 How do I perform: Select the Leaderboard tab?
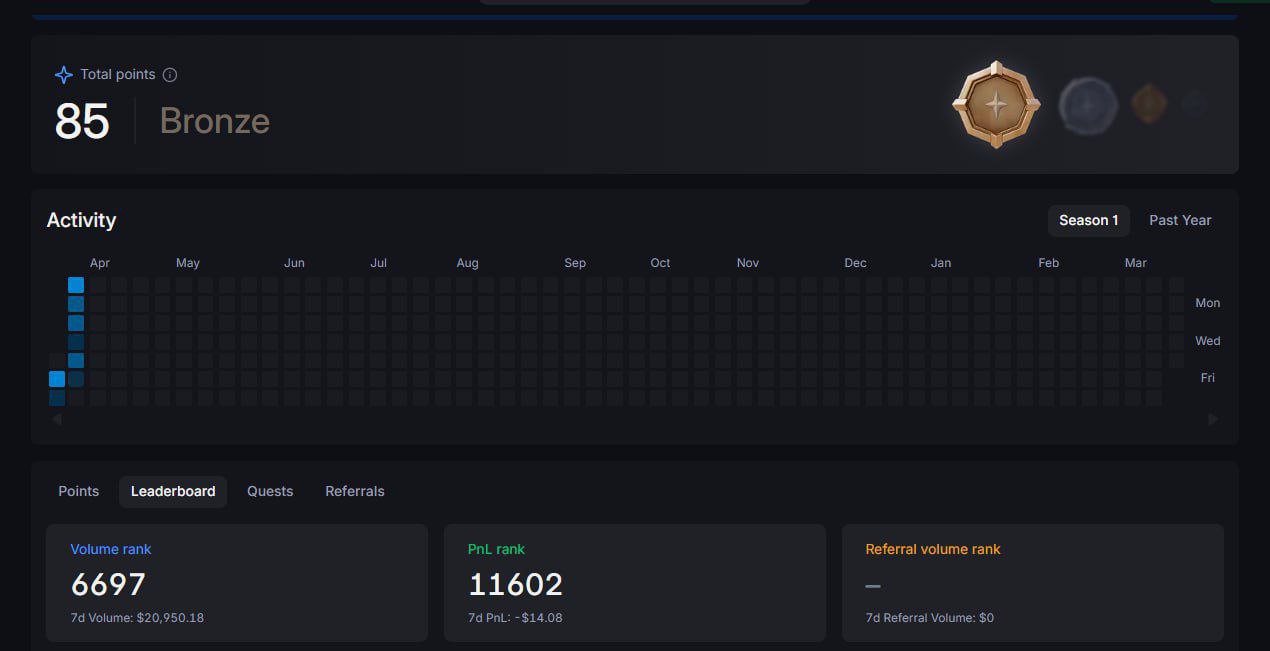click(173, 491)
